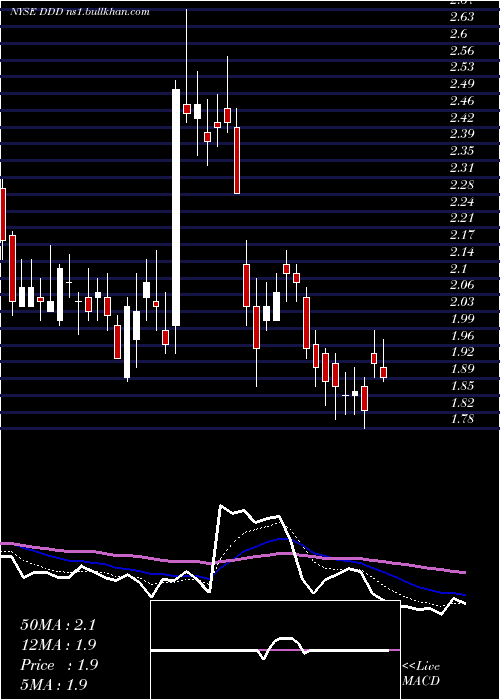Select the 2.49 price axis label
The width and height of the screenshot is (500, 700).
[462, 84]
